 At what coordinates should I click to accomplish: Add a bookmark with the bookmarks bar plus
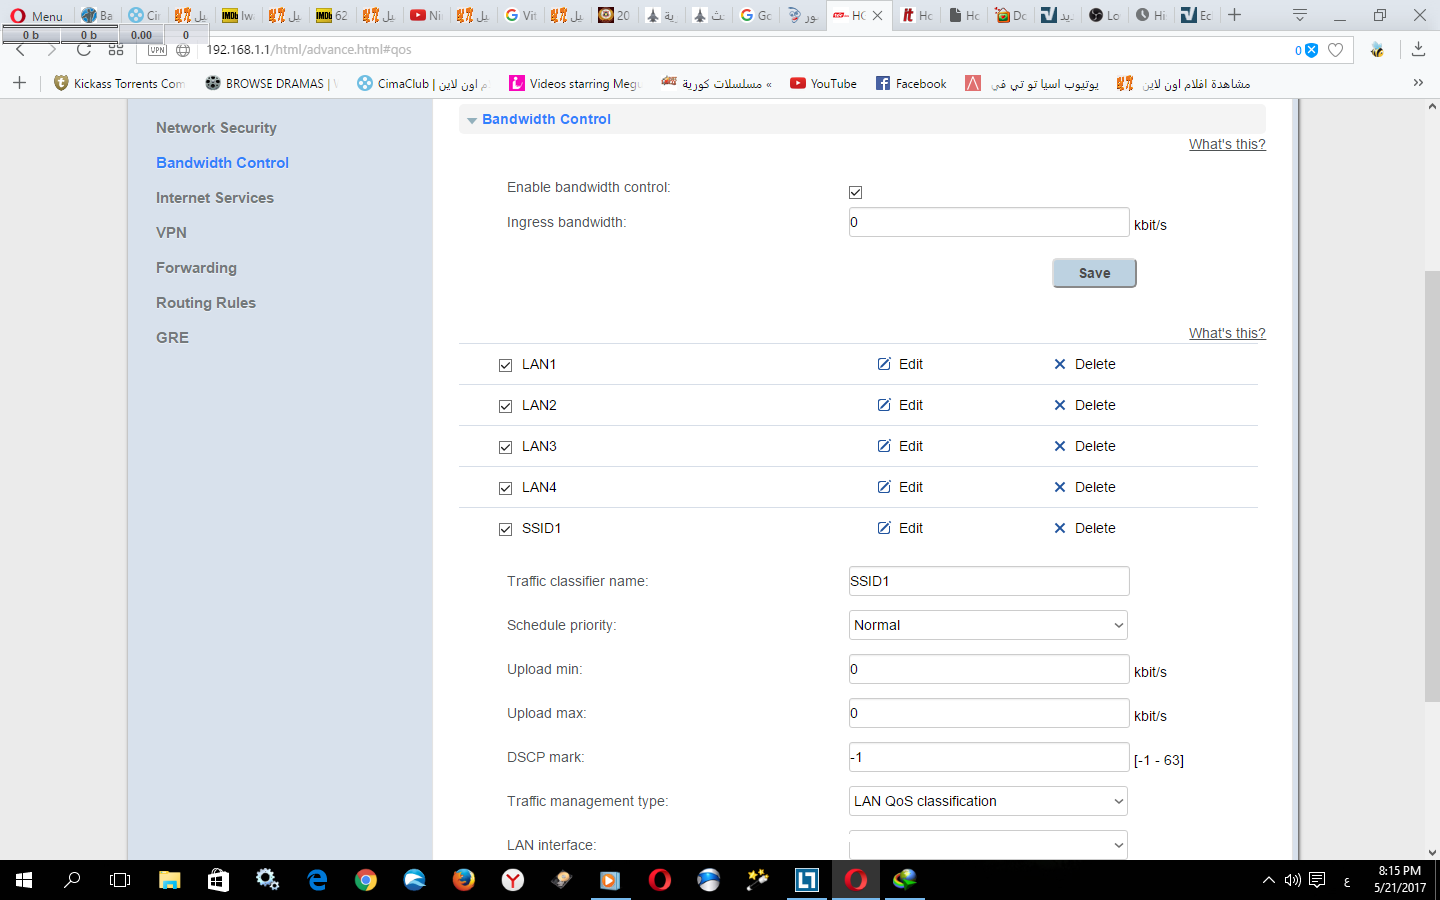pos(19,83)
